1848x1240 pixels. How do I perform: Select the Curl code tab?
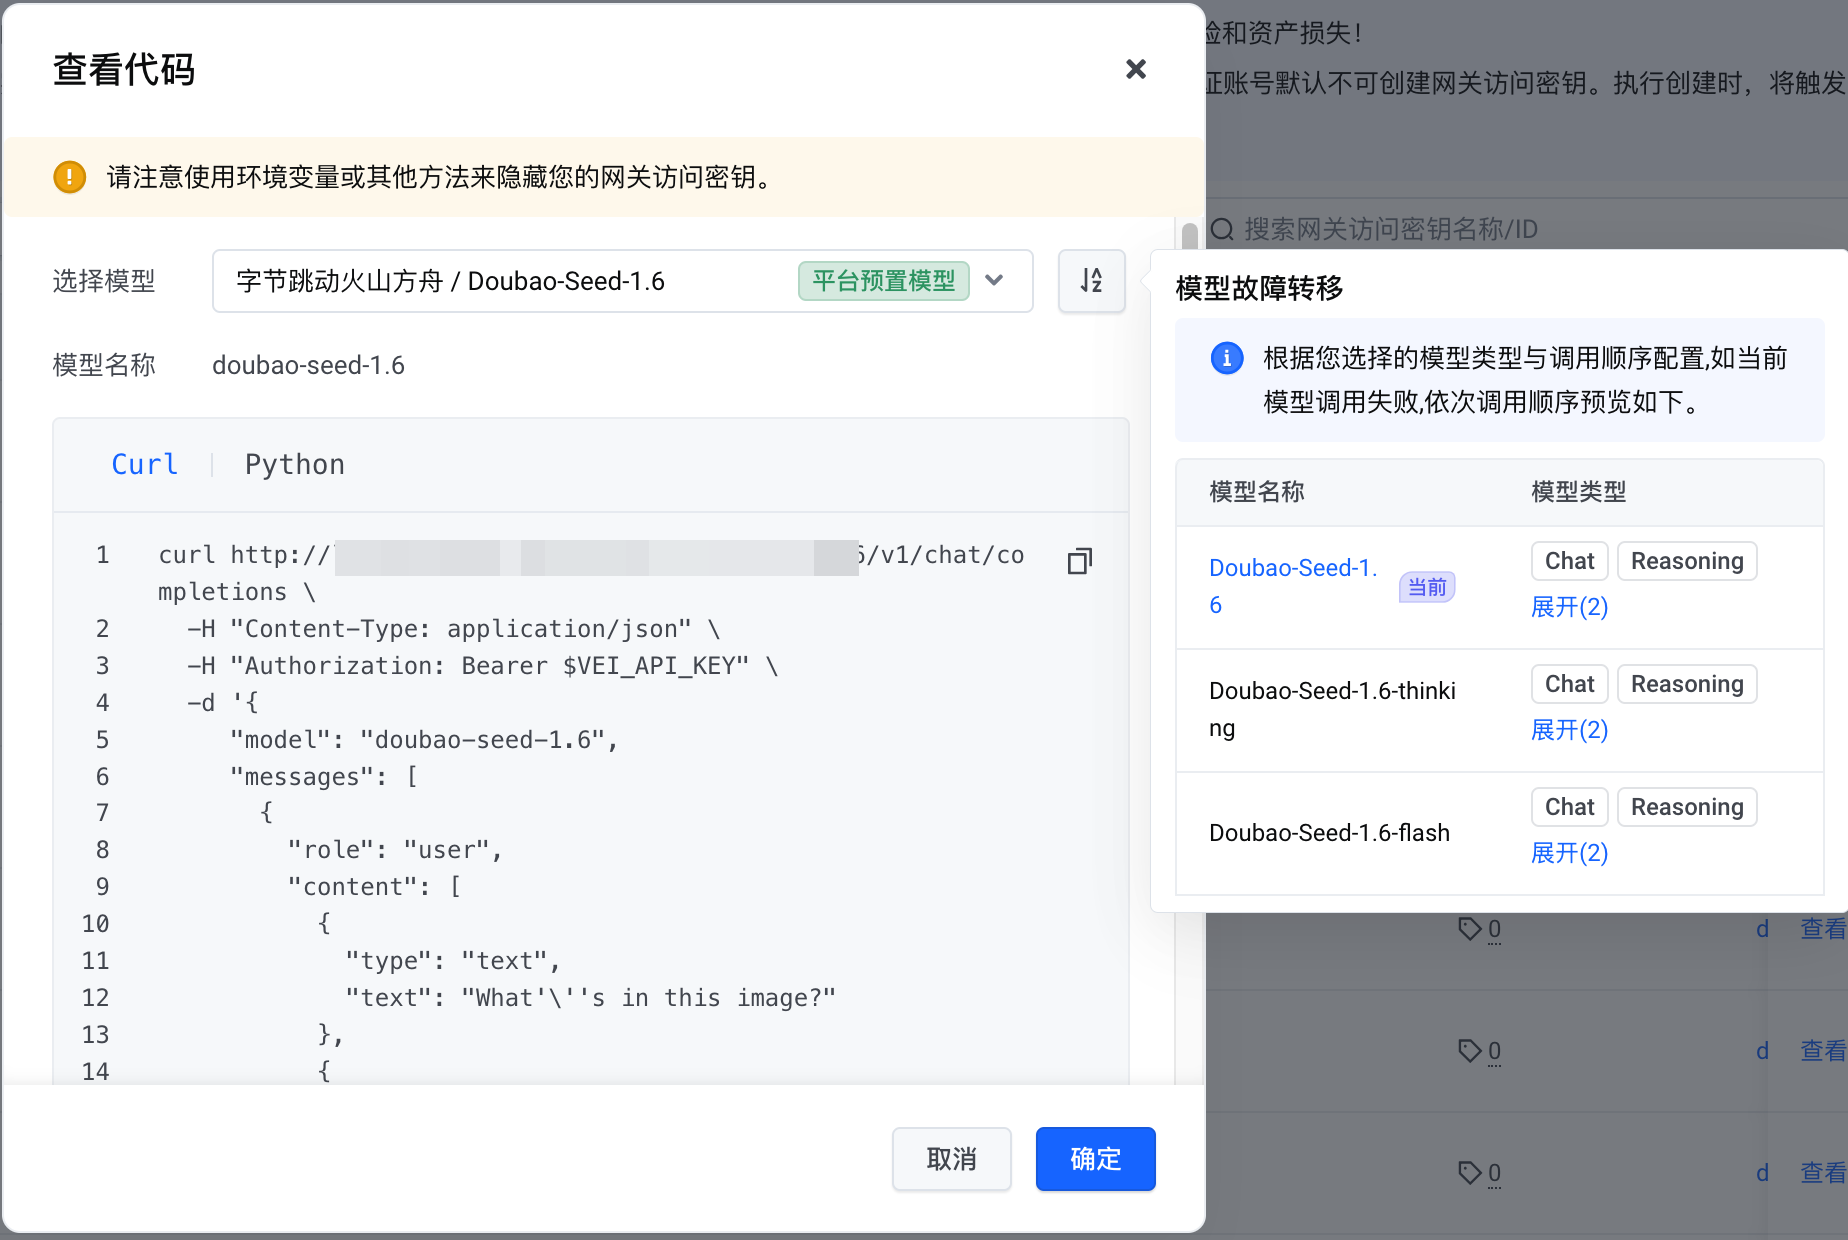pos(144,465)
